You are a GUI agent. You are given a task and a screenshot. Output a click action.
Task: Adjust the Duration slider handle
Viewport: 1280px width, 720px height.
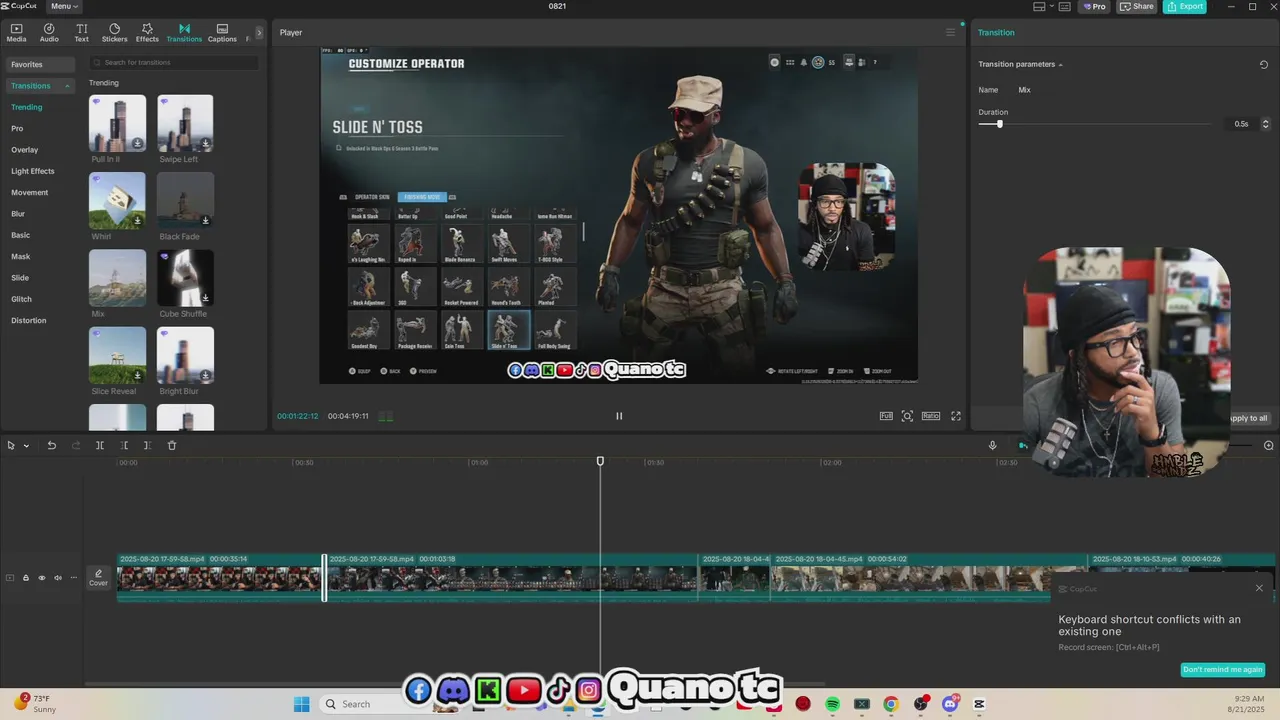(x=999, y=124)
